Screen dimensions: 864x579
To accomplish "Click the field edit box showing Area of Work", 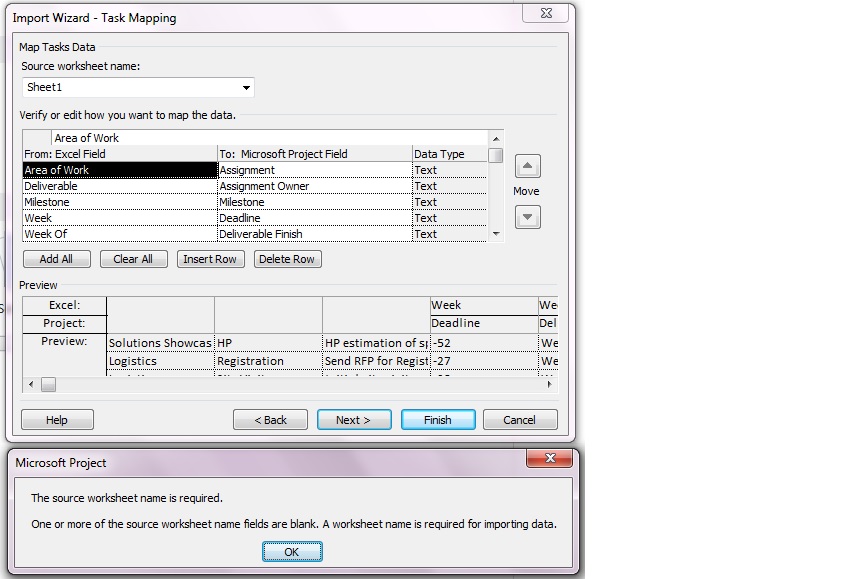I will pos(270,138).
